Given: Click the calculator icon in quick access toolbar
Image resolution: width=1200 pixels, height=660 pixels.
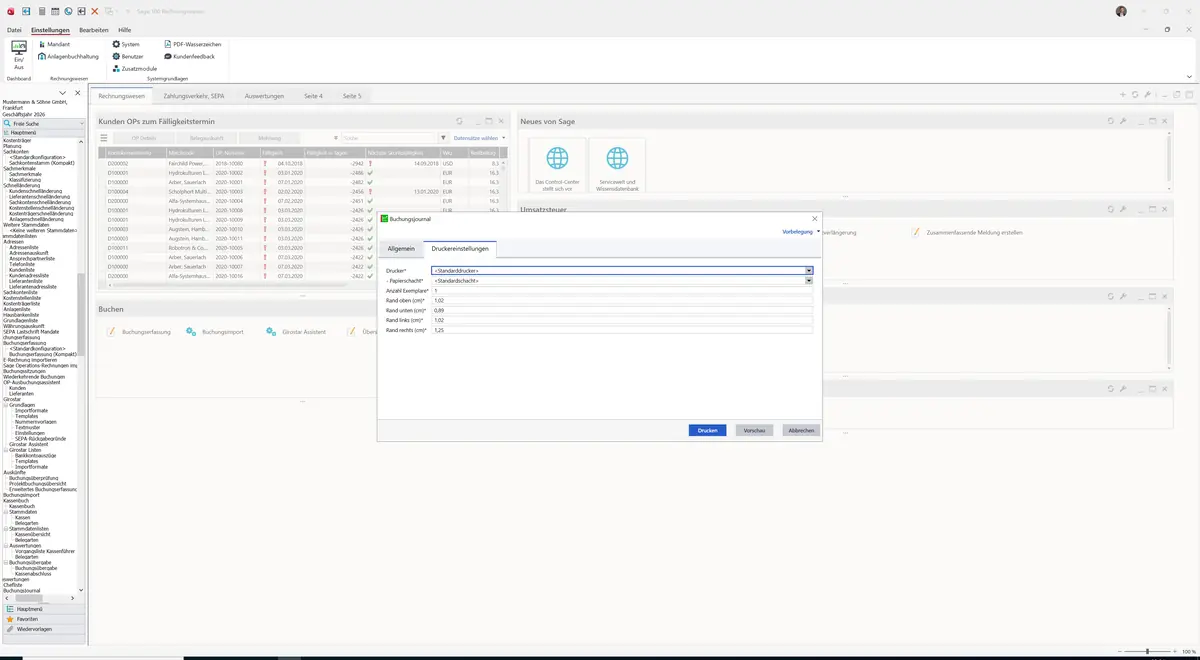Looking at the screenshot, I should point(41,11).
